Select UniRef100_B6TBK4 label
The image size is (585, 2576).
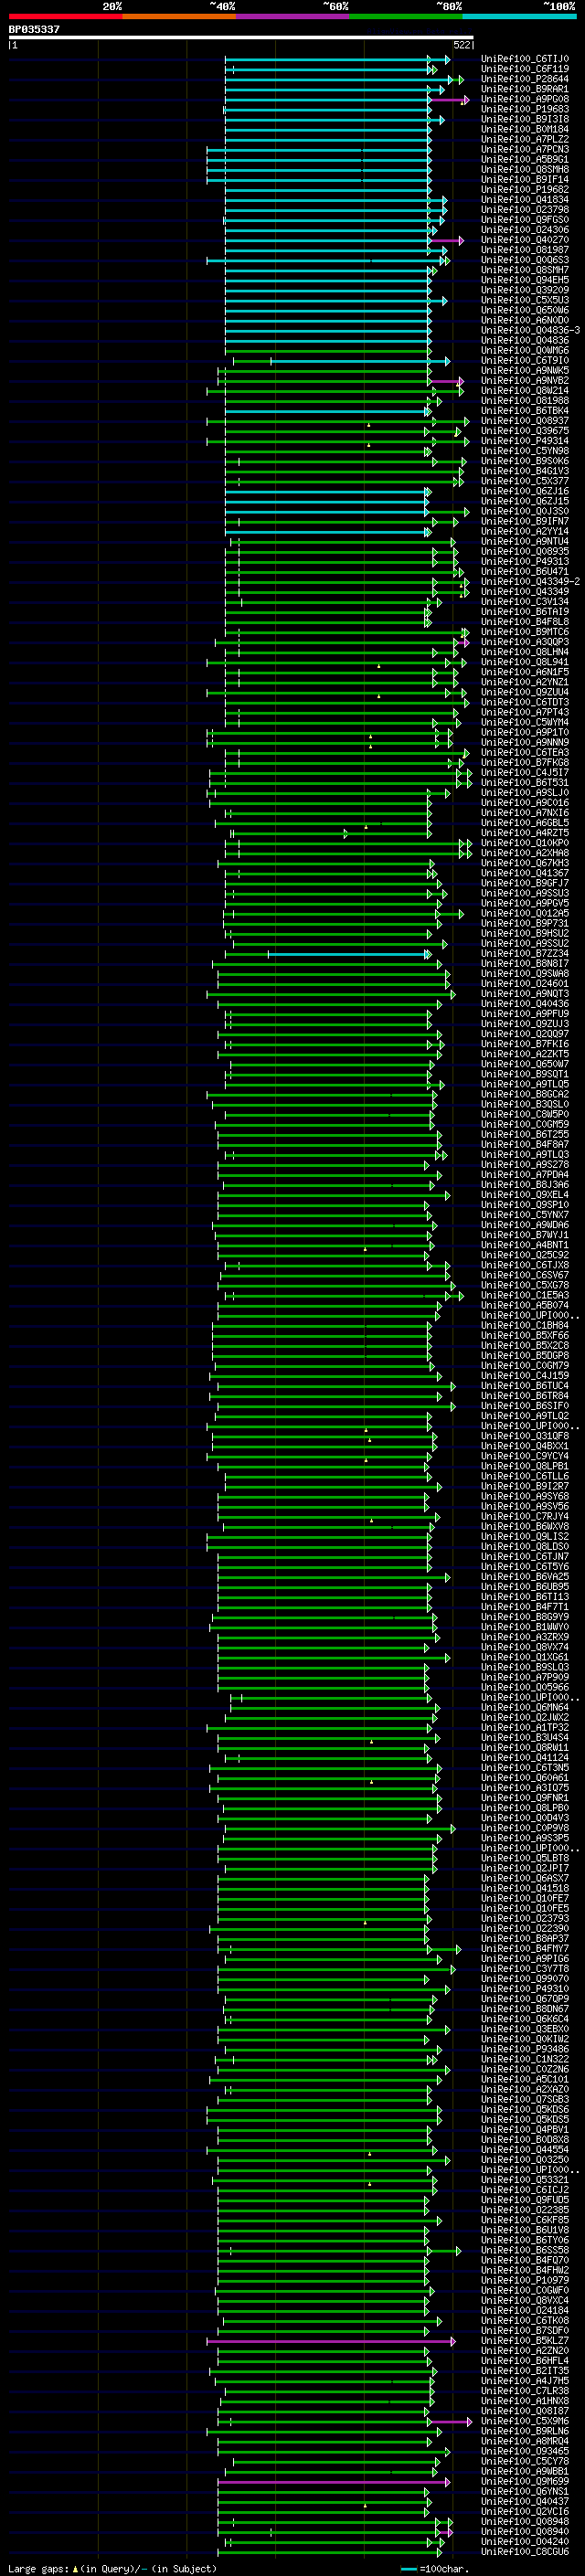(x=524, y=411)
